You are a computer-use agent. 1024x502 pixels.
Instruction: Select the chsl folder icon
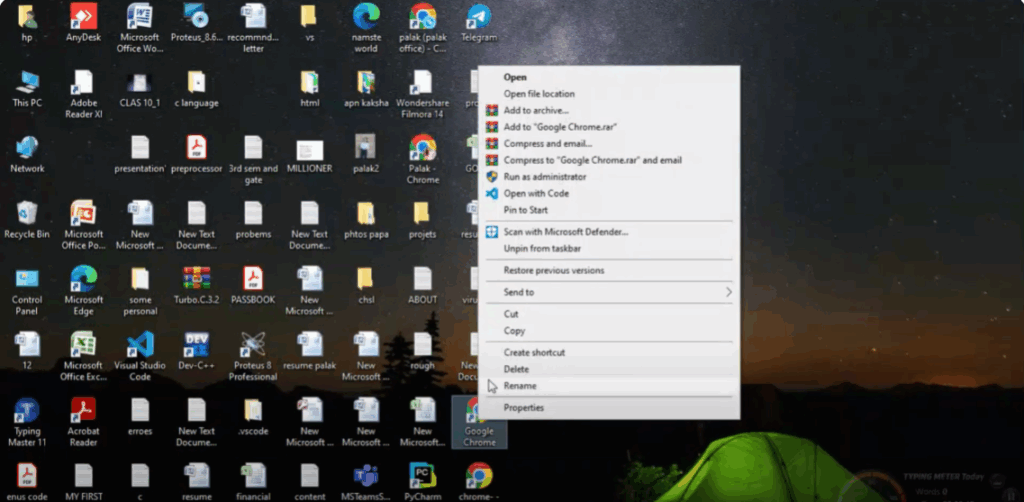tap(366, 286)
